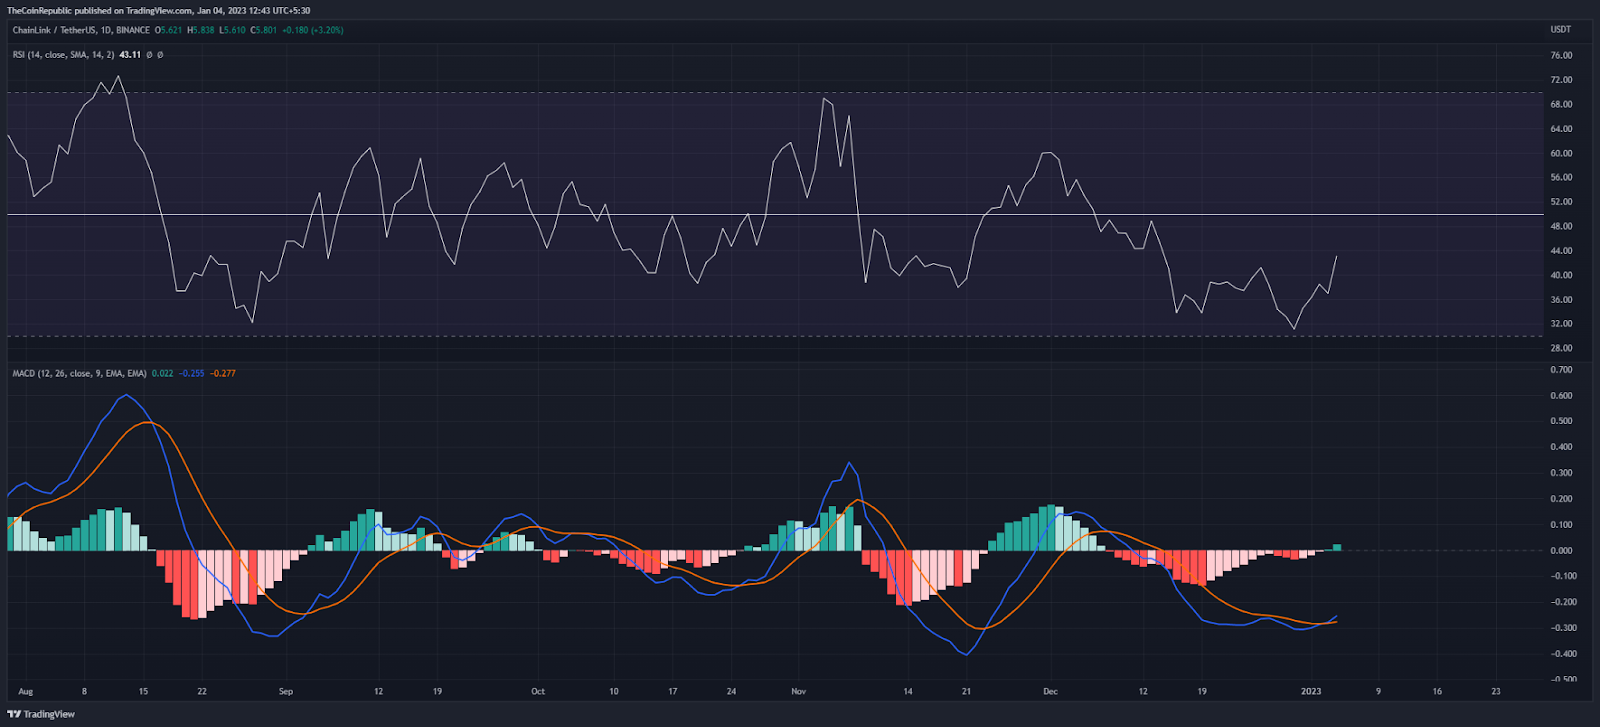Click the white RSI 50 midline
This screenshot has height=727, width=1600.
[x=775, y=214]
